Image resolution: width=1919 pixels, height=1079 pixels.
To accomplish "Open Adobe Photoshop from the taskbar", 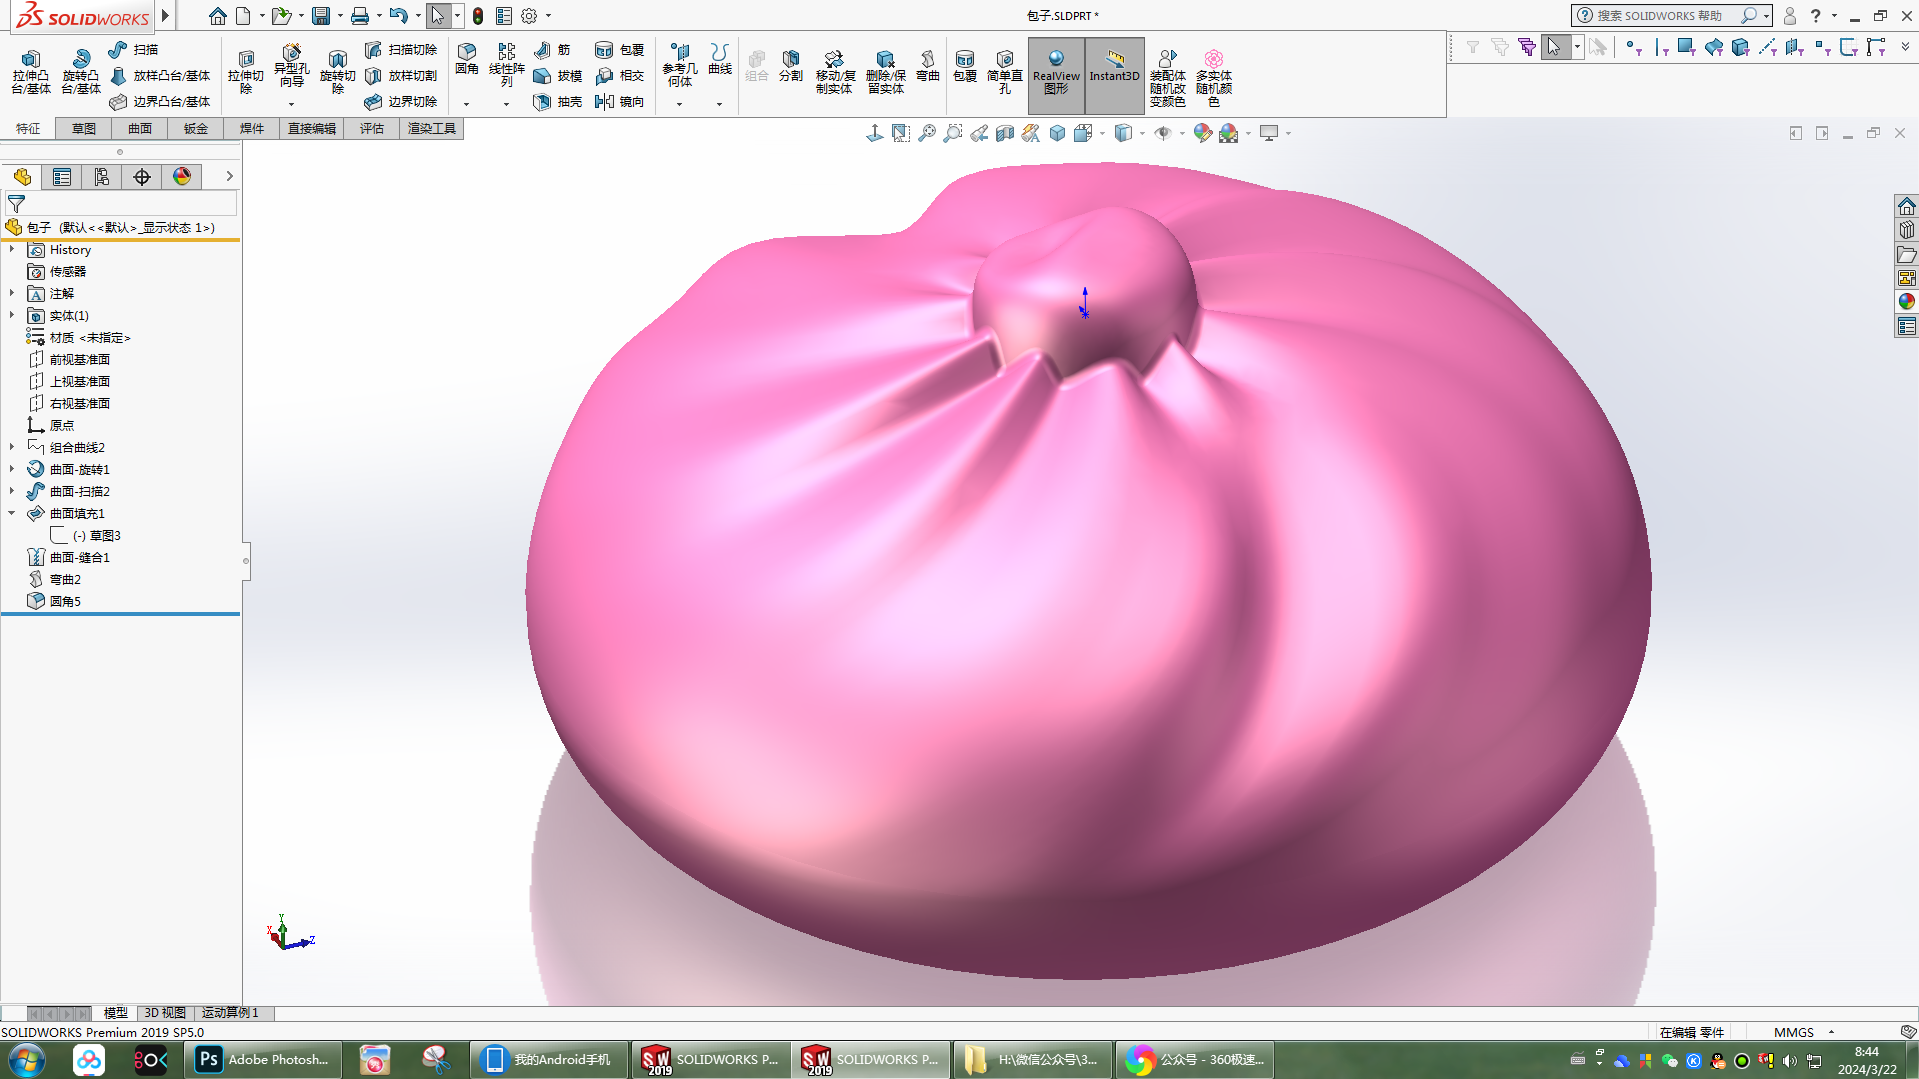I will (x=263, y=1059).
